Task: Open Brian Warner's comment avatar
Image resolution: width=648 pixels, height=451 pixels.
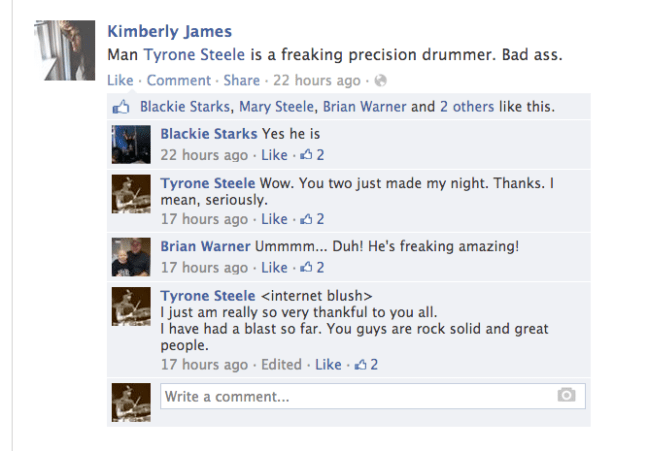Action: (130, 256)
